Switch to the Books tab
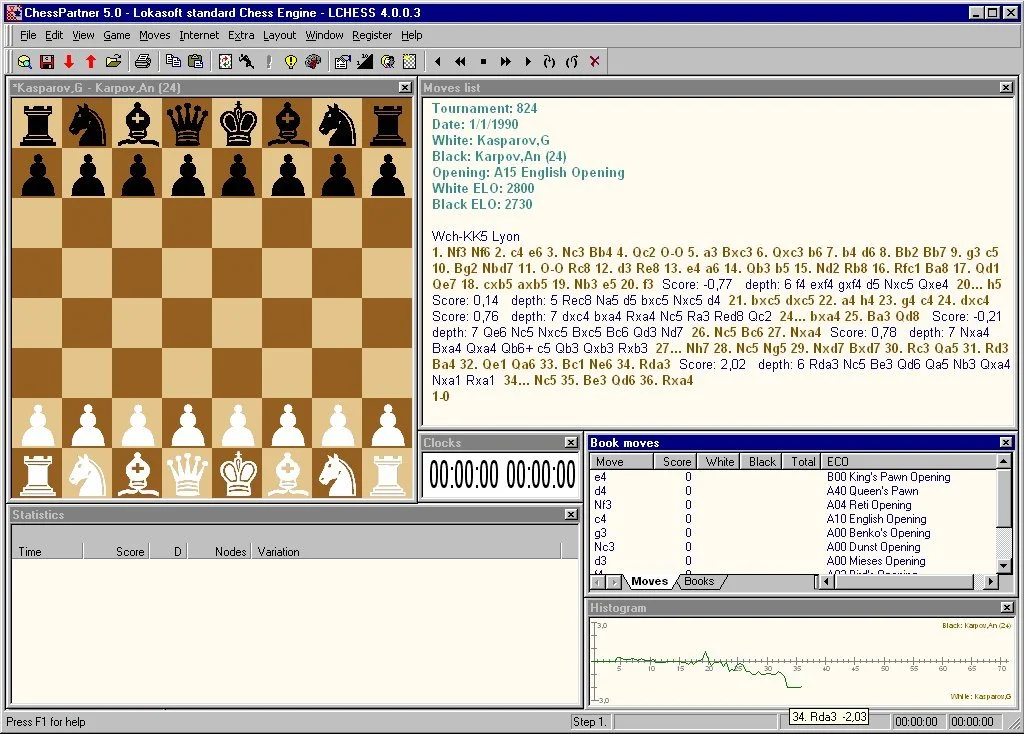 (698, 580)
